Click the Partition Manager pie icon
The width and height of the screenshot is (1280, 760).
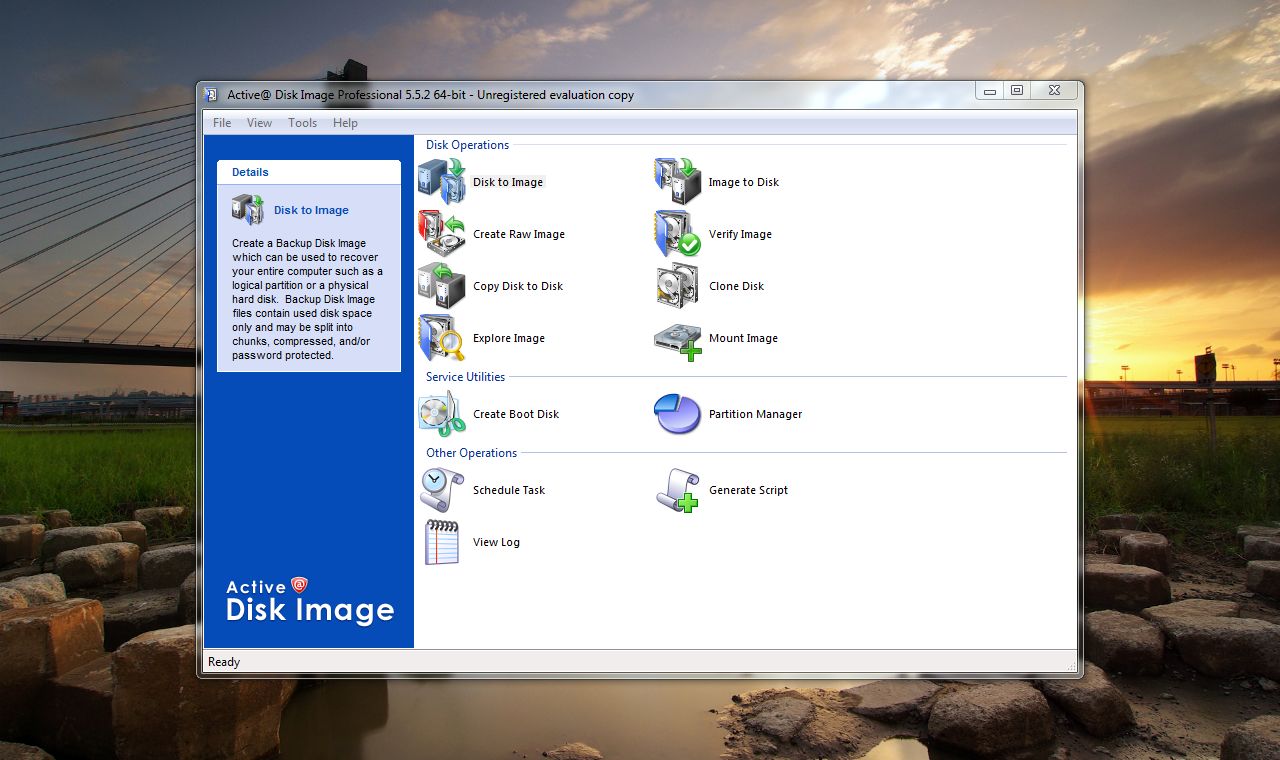tap(678, 414)
